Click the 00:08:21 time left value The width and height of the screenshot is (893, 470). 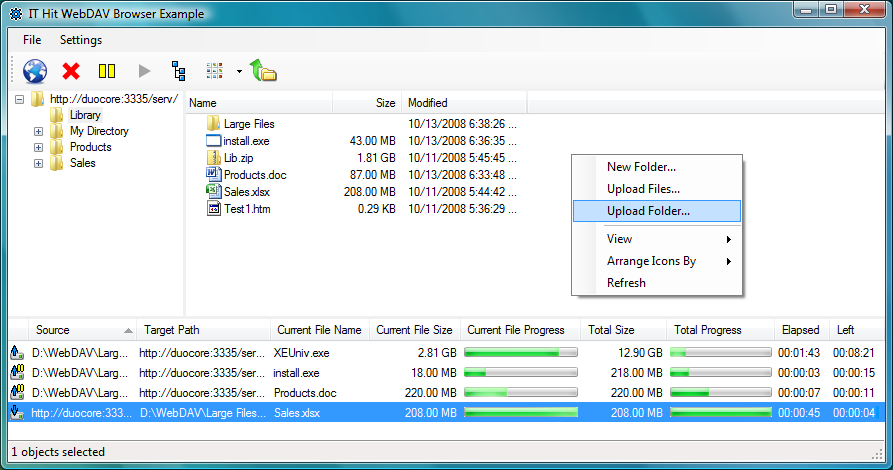pyautogui.click(x=854, y=353)
